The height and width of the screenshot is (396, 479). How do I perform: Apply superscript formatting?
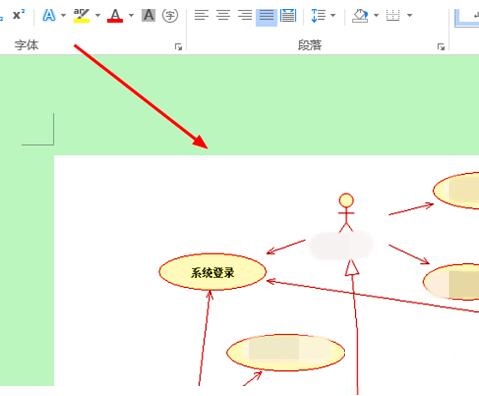(x=19, y=15)
